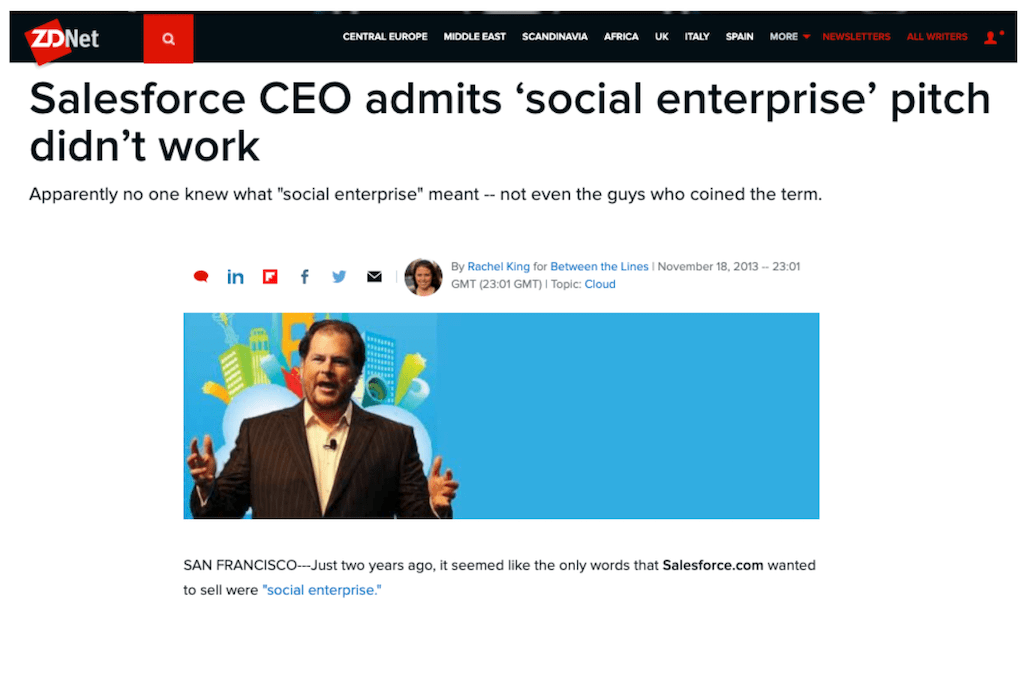Open the Cloud topic link
1024x676 pixels.
(600, 284)
